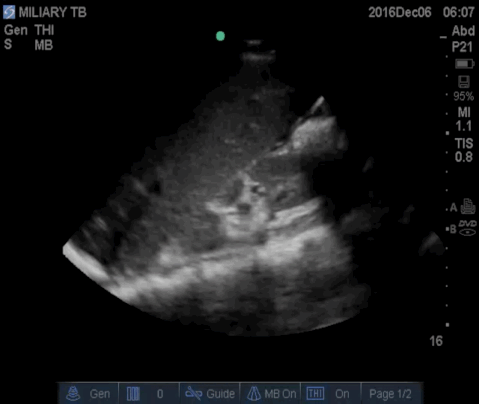Click the time 06:07

pyautogui.click(x=459, y=13)
